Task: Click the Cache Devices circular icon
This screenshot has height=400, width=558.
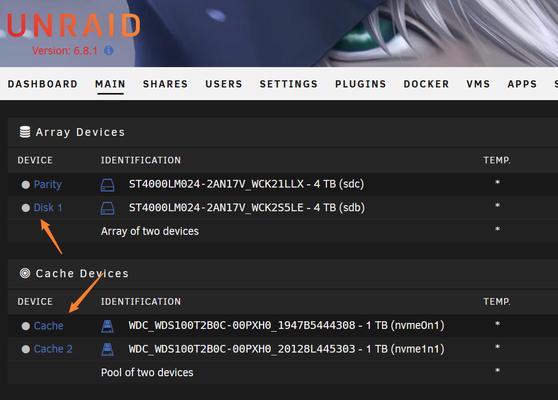Action: click(25, 273)
